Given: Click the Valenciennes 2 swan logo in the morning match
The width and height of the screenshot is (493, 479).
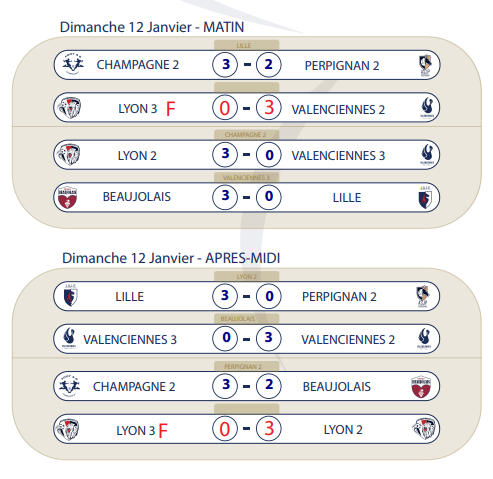Looking at the screenshot, I should click(x=427, y=107).
